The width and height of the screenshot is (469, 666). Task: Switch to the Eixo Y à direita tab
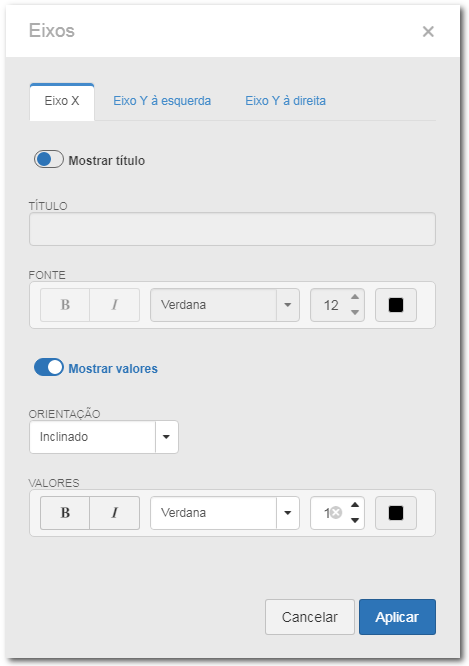[285, 101]
